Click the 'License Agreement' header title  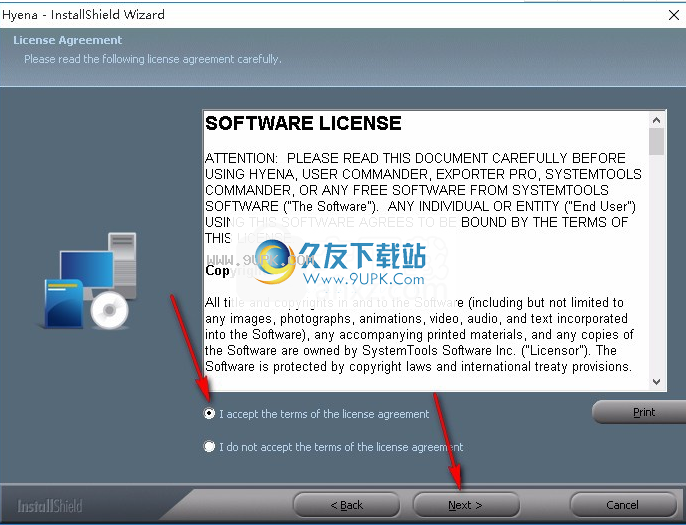[67, 40]
